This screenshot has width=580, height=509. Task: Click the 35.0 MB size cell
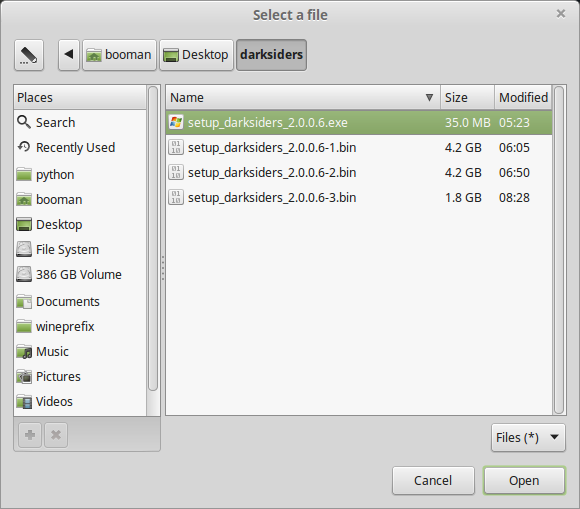468,122
